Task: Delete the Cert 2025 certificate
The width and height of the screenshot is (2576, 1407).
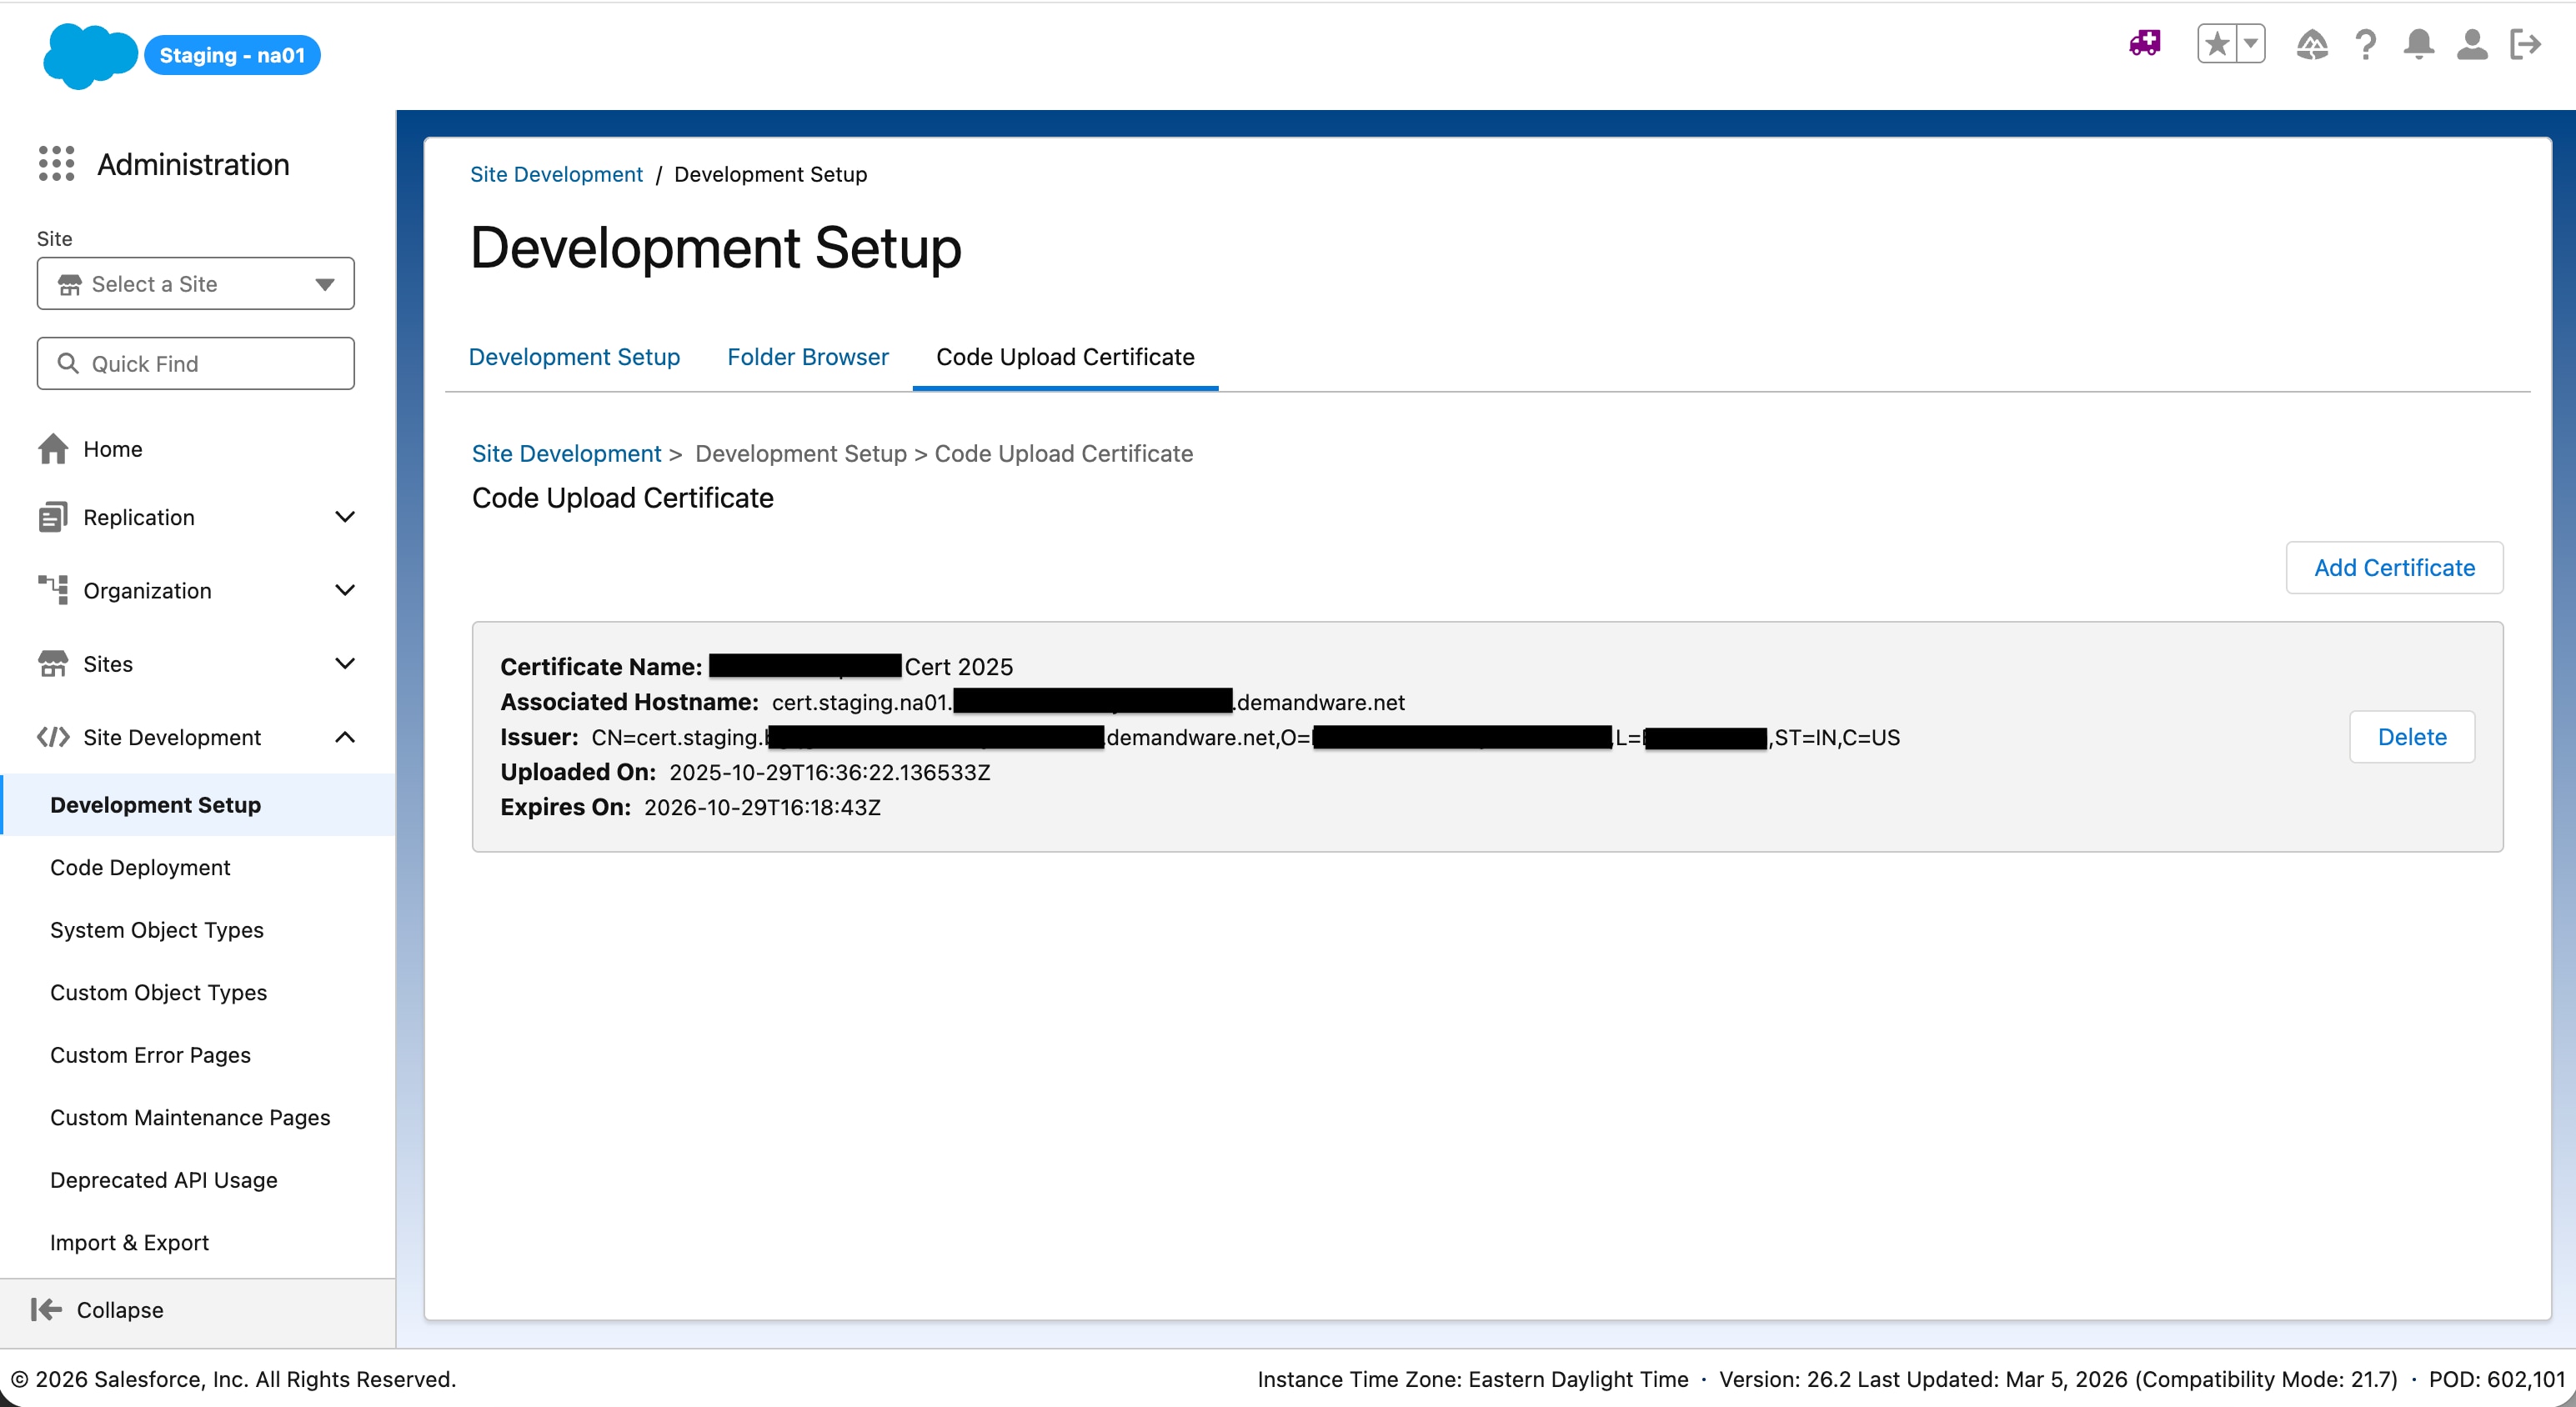Action: 2411,736
